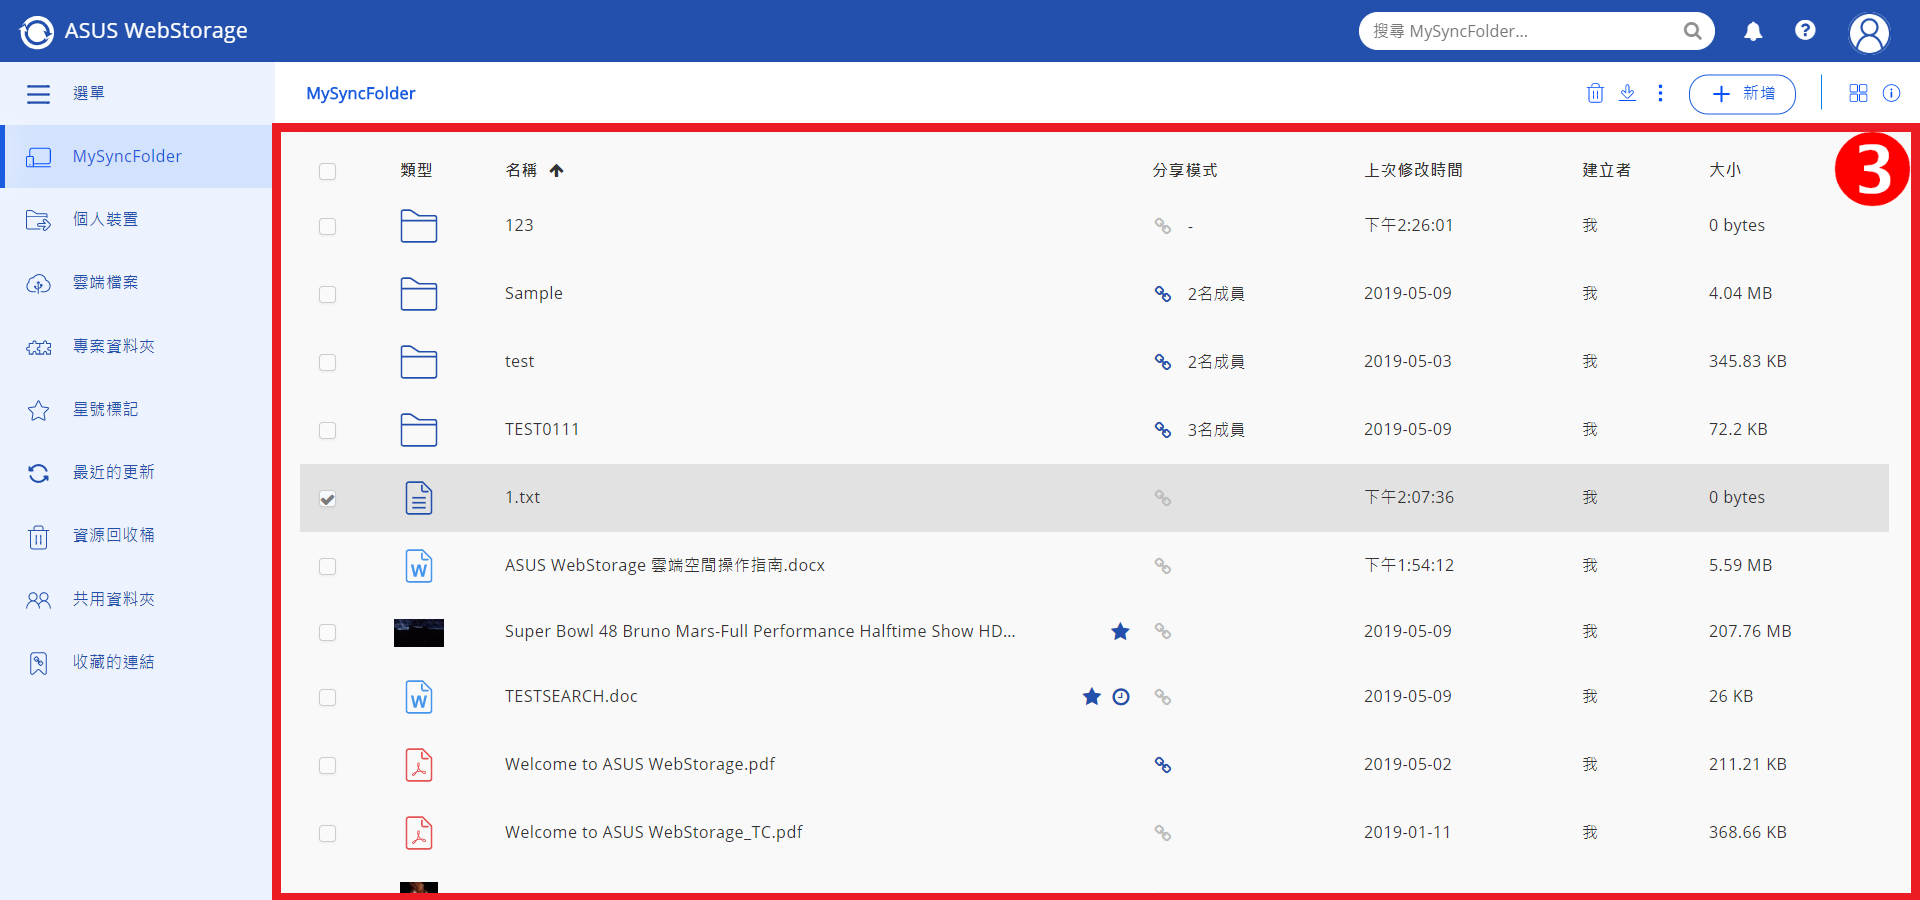Click the Word icon of the 操作指南.docx file
The width and height of the screenshot is (1920, 900).
click(419, 566)
